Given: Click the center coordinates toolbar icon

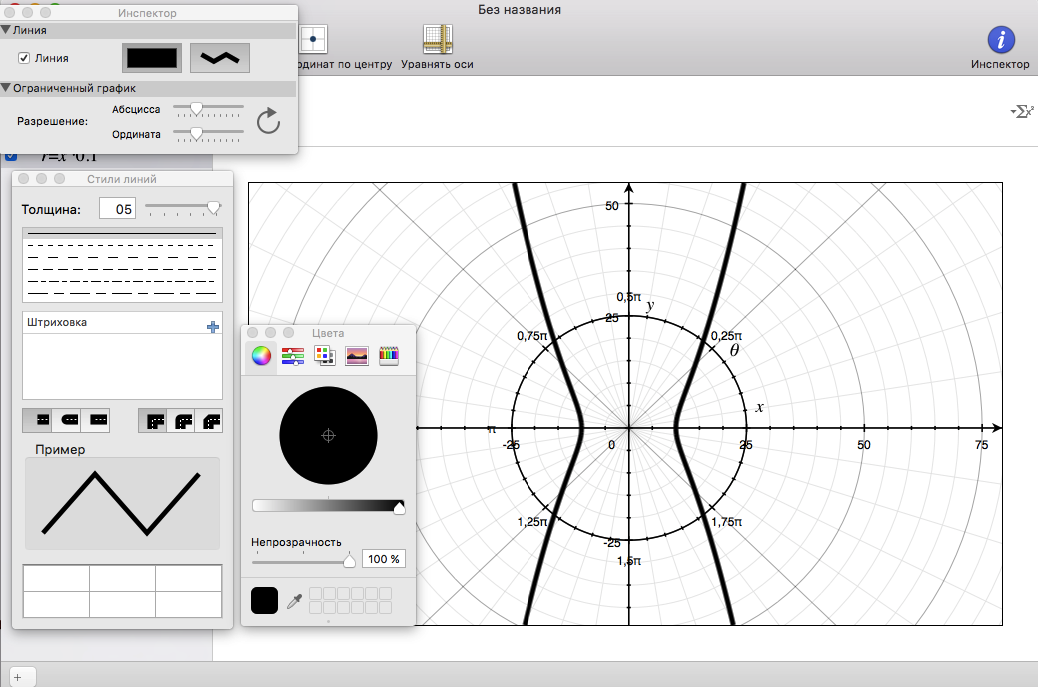Looking at the screenshot, I should (x=312, y=40).
